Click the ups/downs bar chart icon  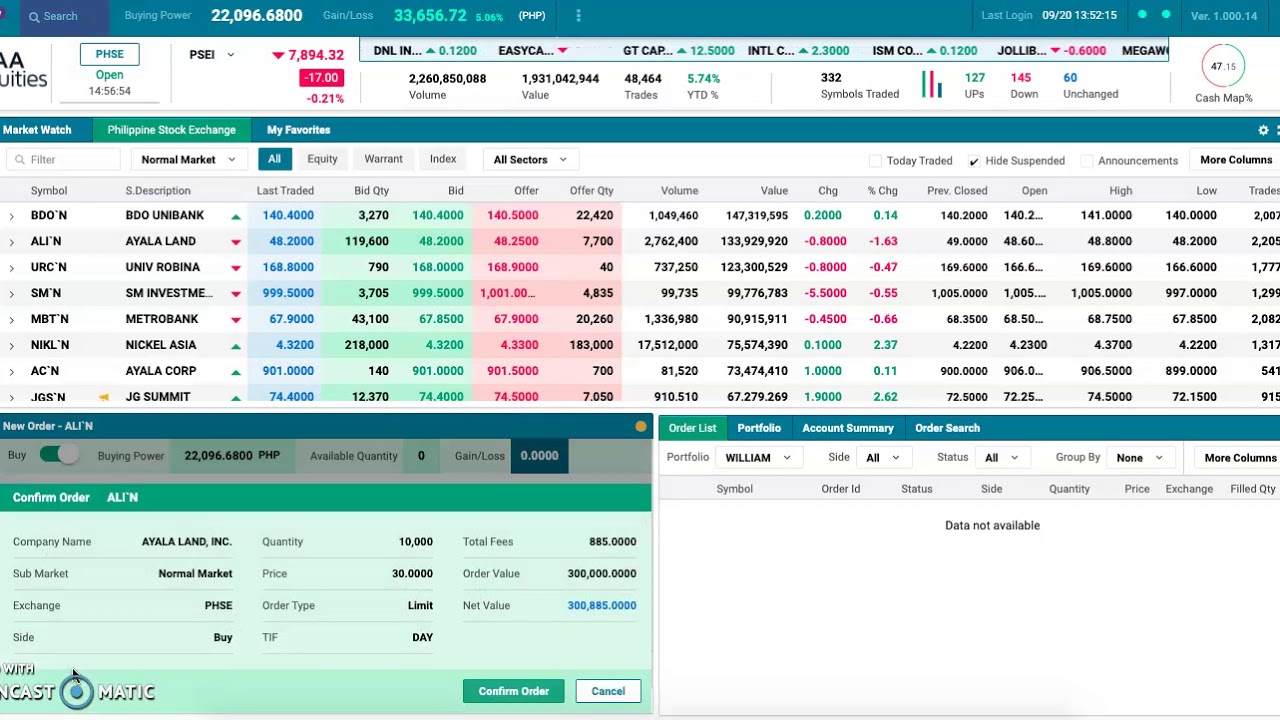932,85
